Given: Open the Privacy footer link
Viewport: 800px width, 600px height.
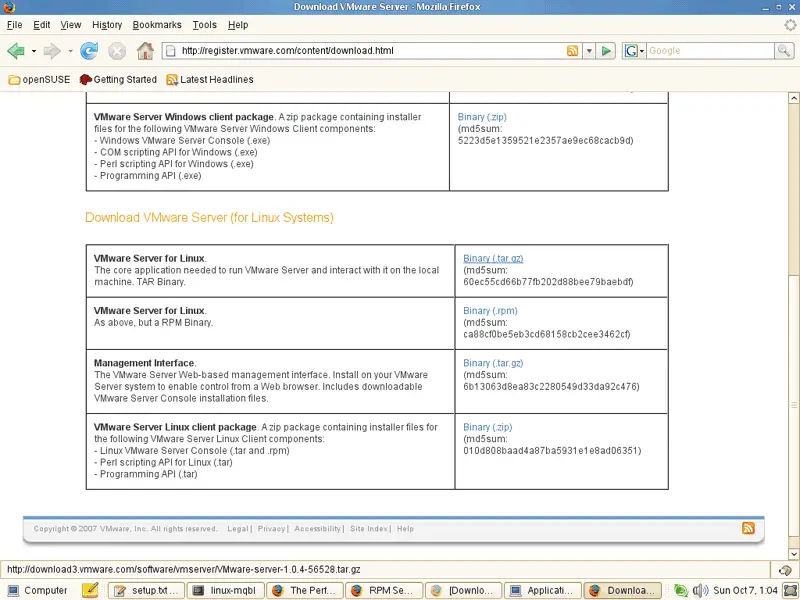Looking at the screenshot, I should click(271, 529).
